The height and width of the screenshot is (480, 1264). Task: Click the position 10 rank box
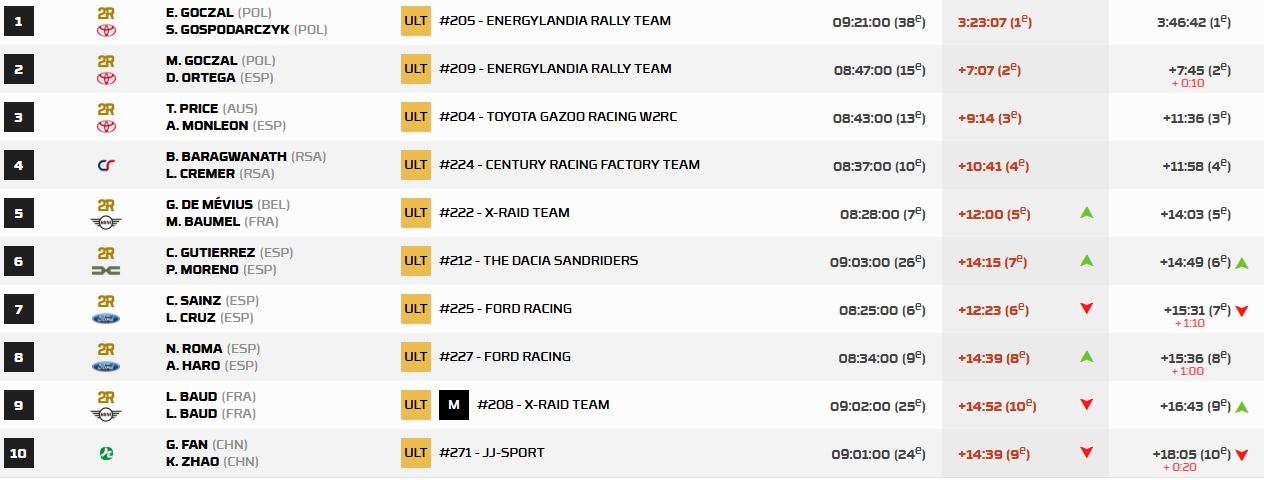(x=18, y=453)
